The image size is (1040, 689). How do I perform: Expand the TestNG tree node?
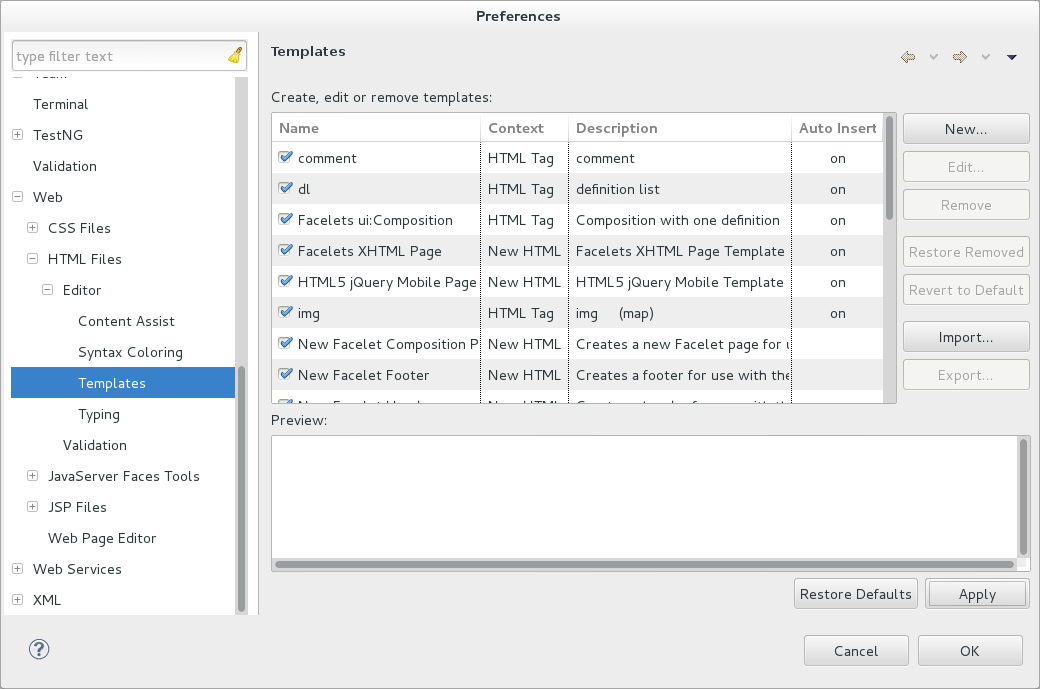tap(16, 135)
